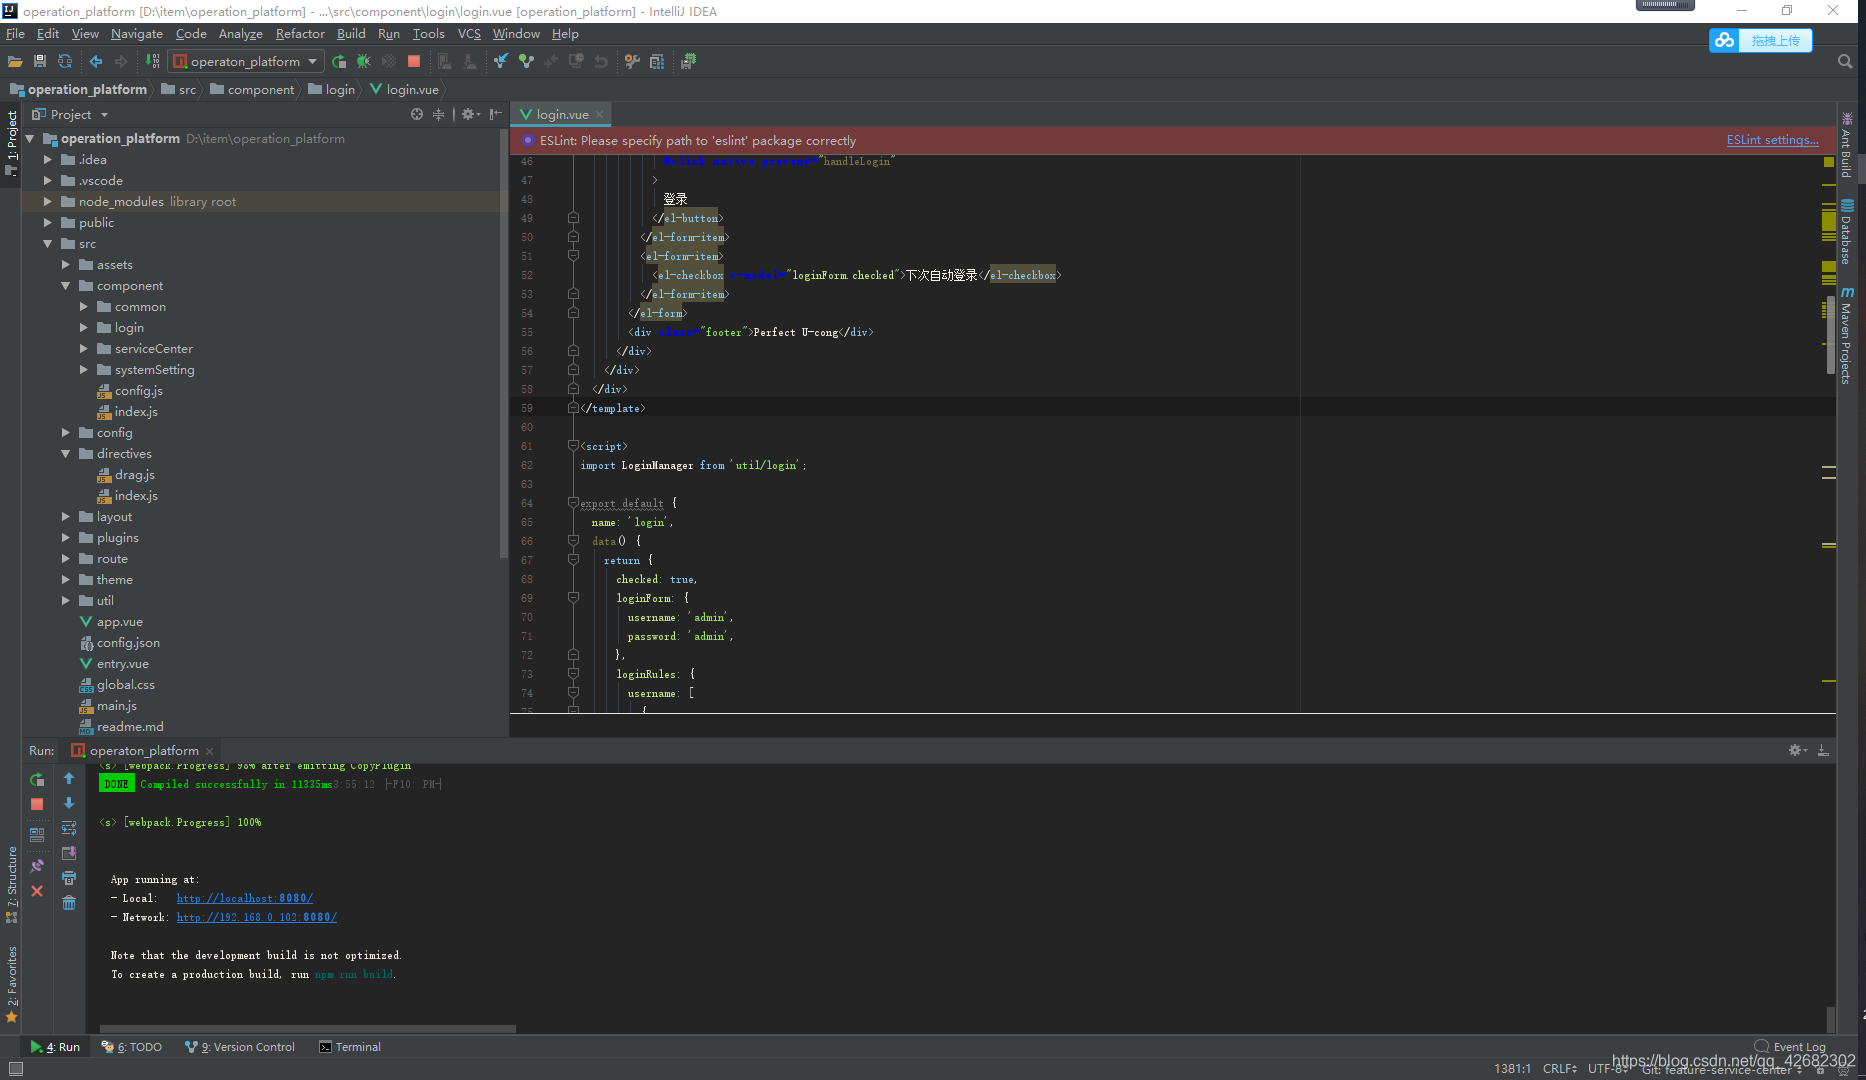
Task: Switch to the Terminal tool tab
Action: click(x=350, y=1047)
